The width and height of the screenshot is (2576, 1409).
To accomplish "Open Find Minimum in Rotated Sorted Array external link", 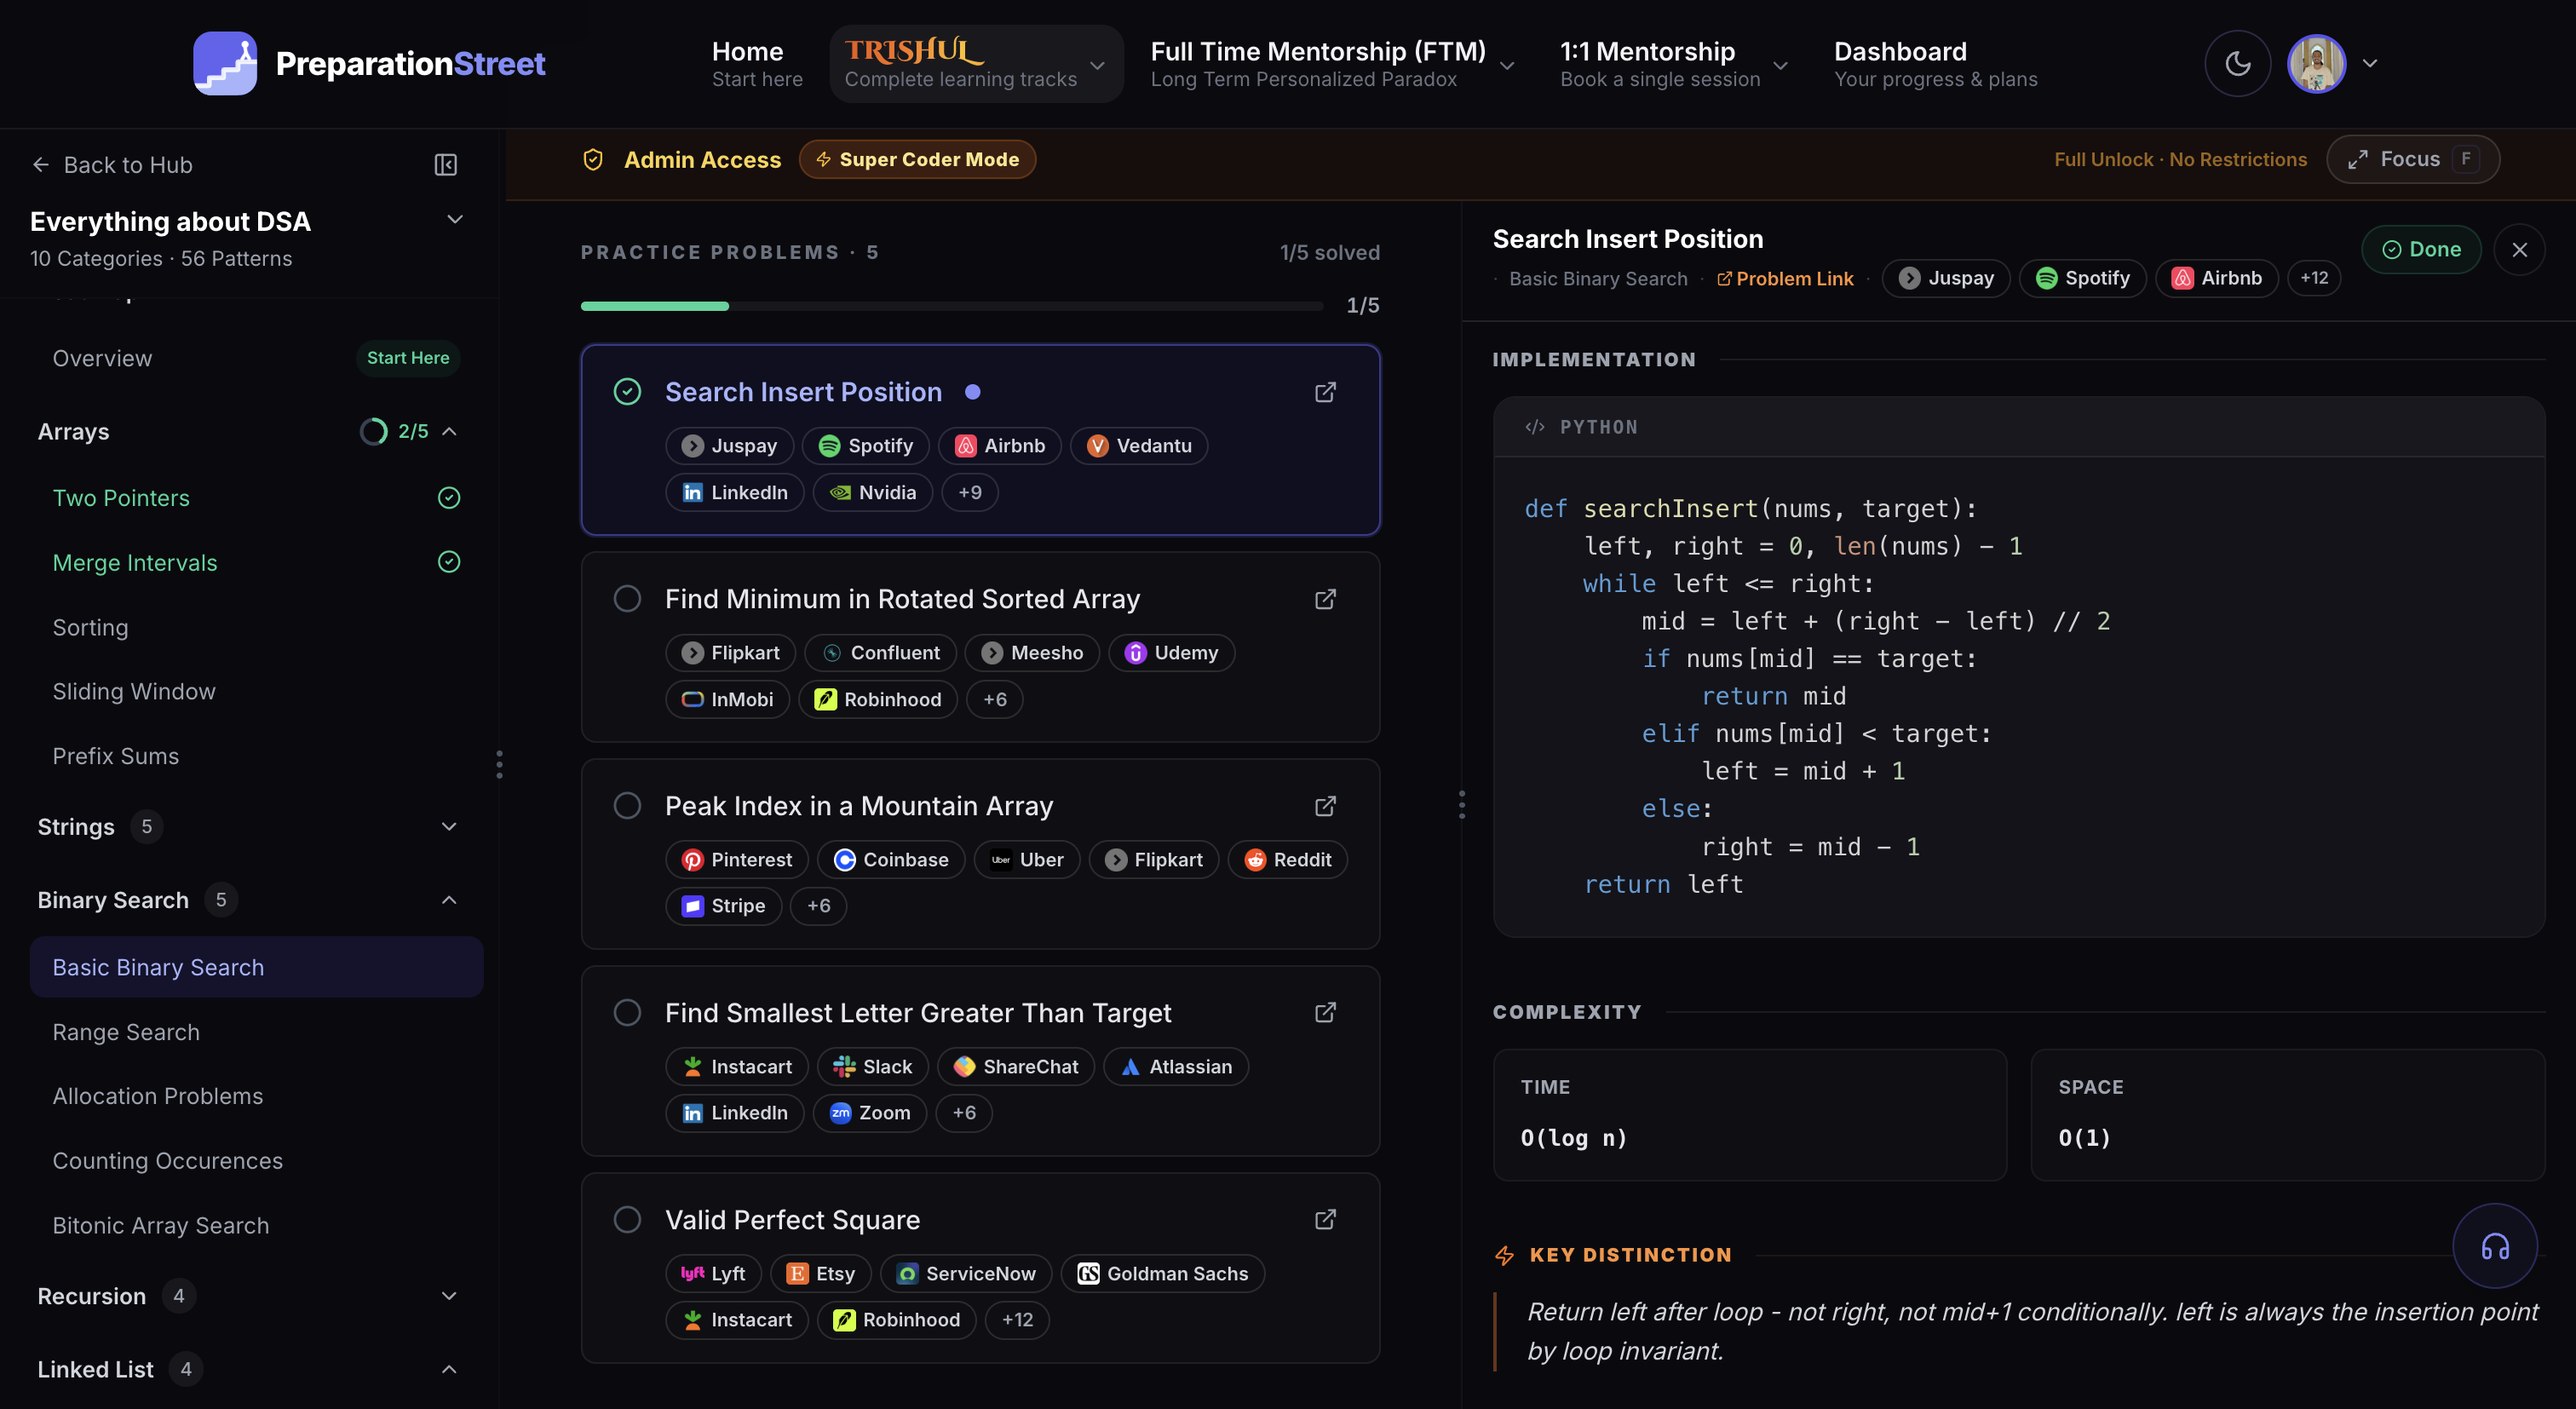I will click(x=1325, y=599).
